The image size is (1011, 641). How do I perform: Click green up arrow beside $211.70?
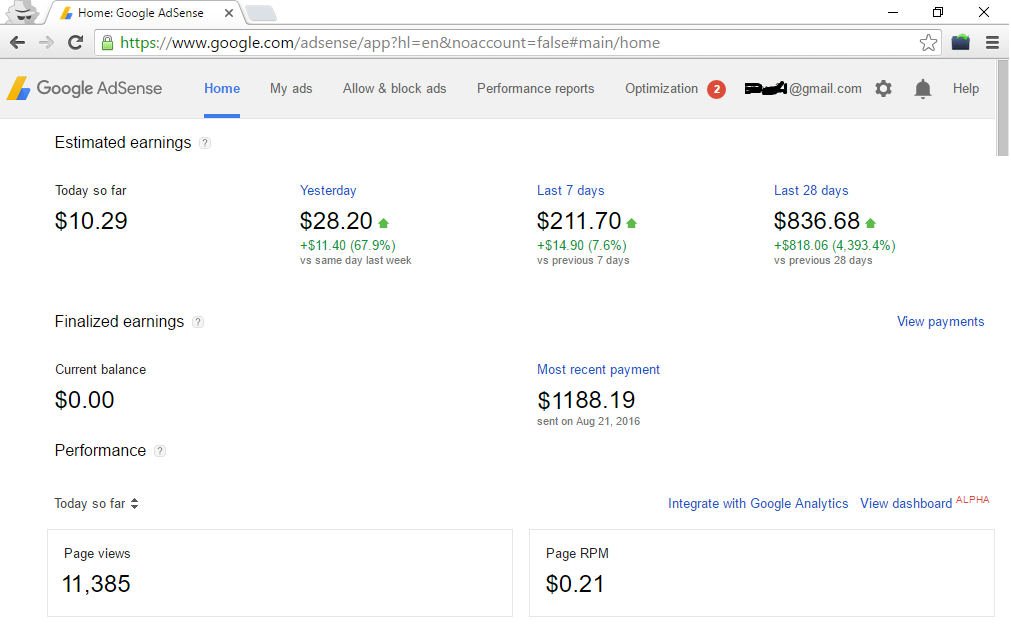(x=631, y=223)
